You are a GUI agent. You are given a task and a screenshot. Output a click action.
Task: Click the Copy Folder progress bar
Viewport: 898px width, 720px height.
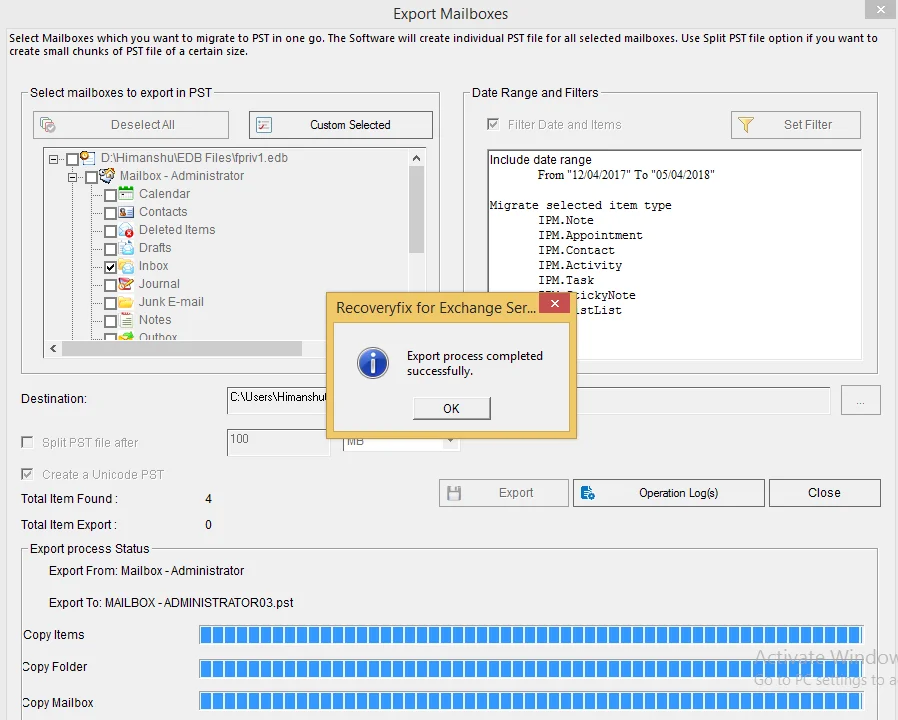(531, 668)
